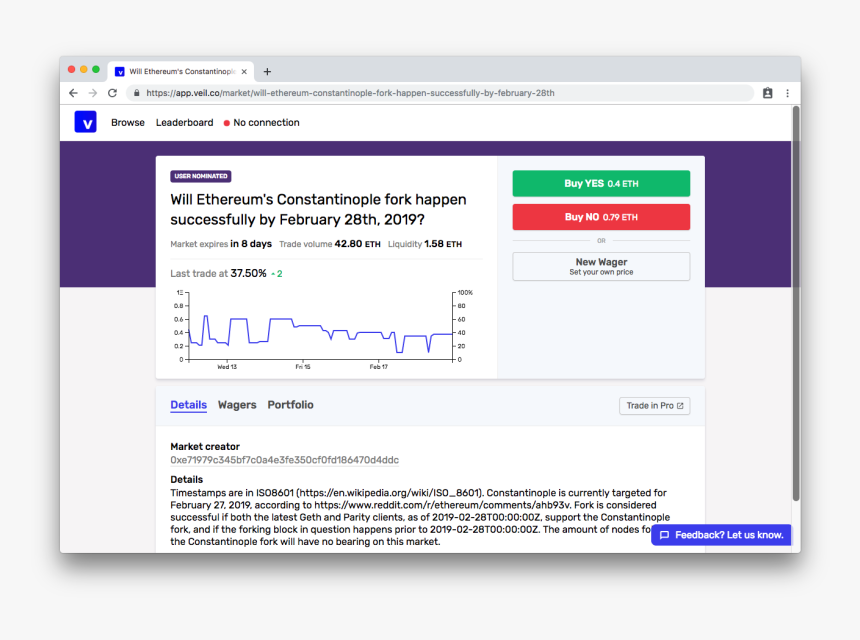Click the No connection status indicator
Image resolution: width=860 pixels, height=640 pixels.
262,122
